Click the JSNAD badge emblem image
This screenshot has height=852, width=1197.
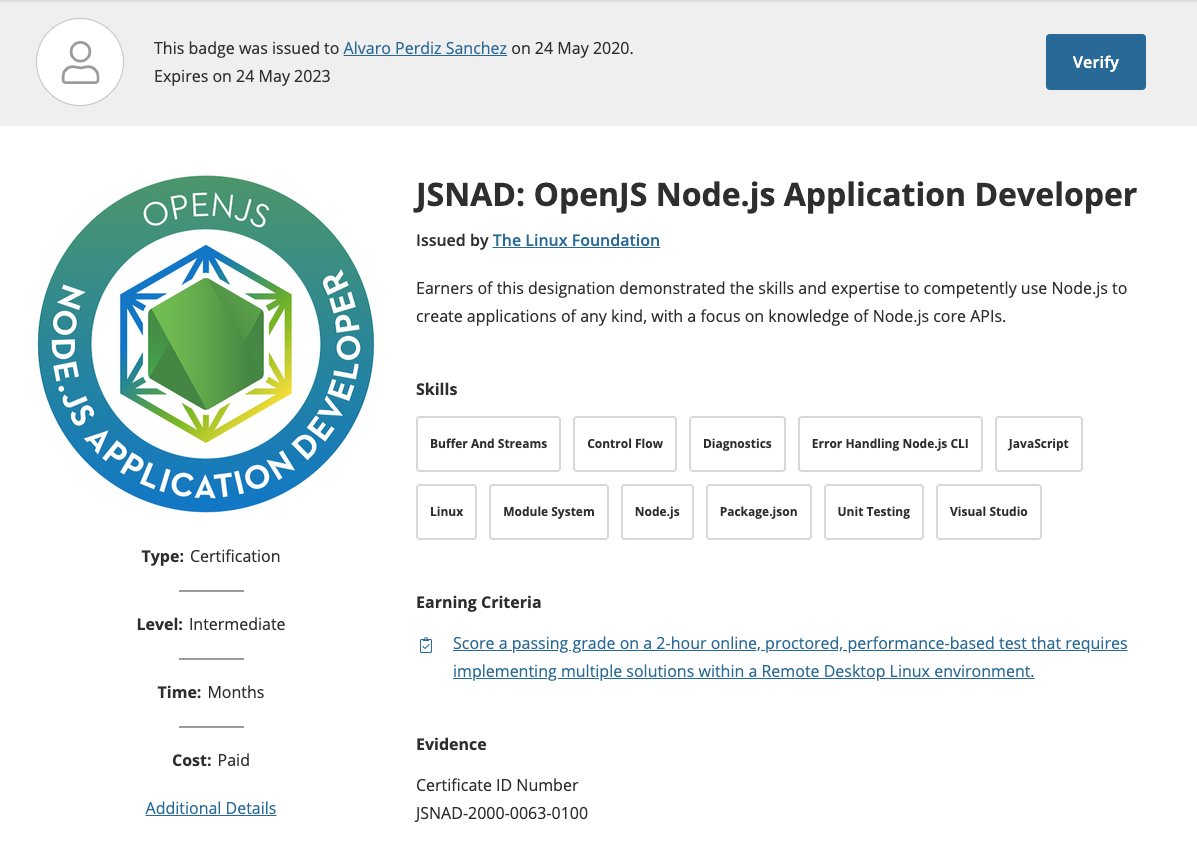pyautogui.click(x=206, y=345)
